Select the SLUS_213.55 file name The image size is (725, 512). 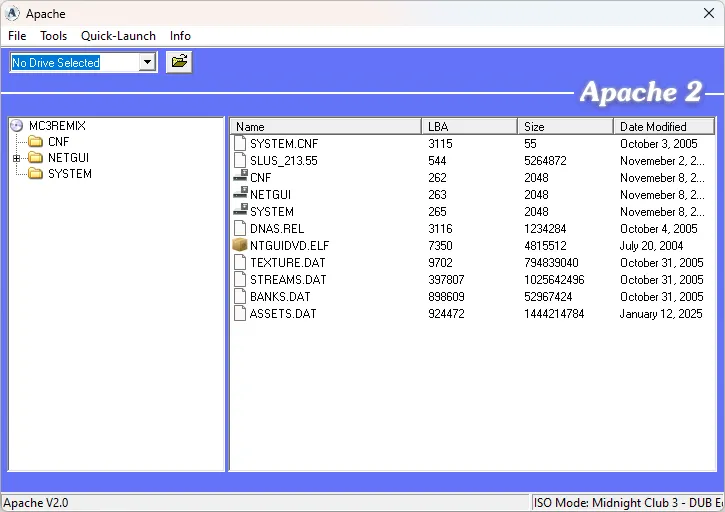(x=283, y=161)
